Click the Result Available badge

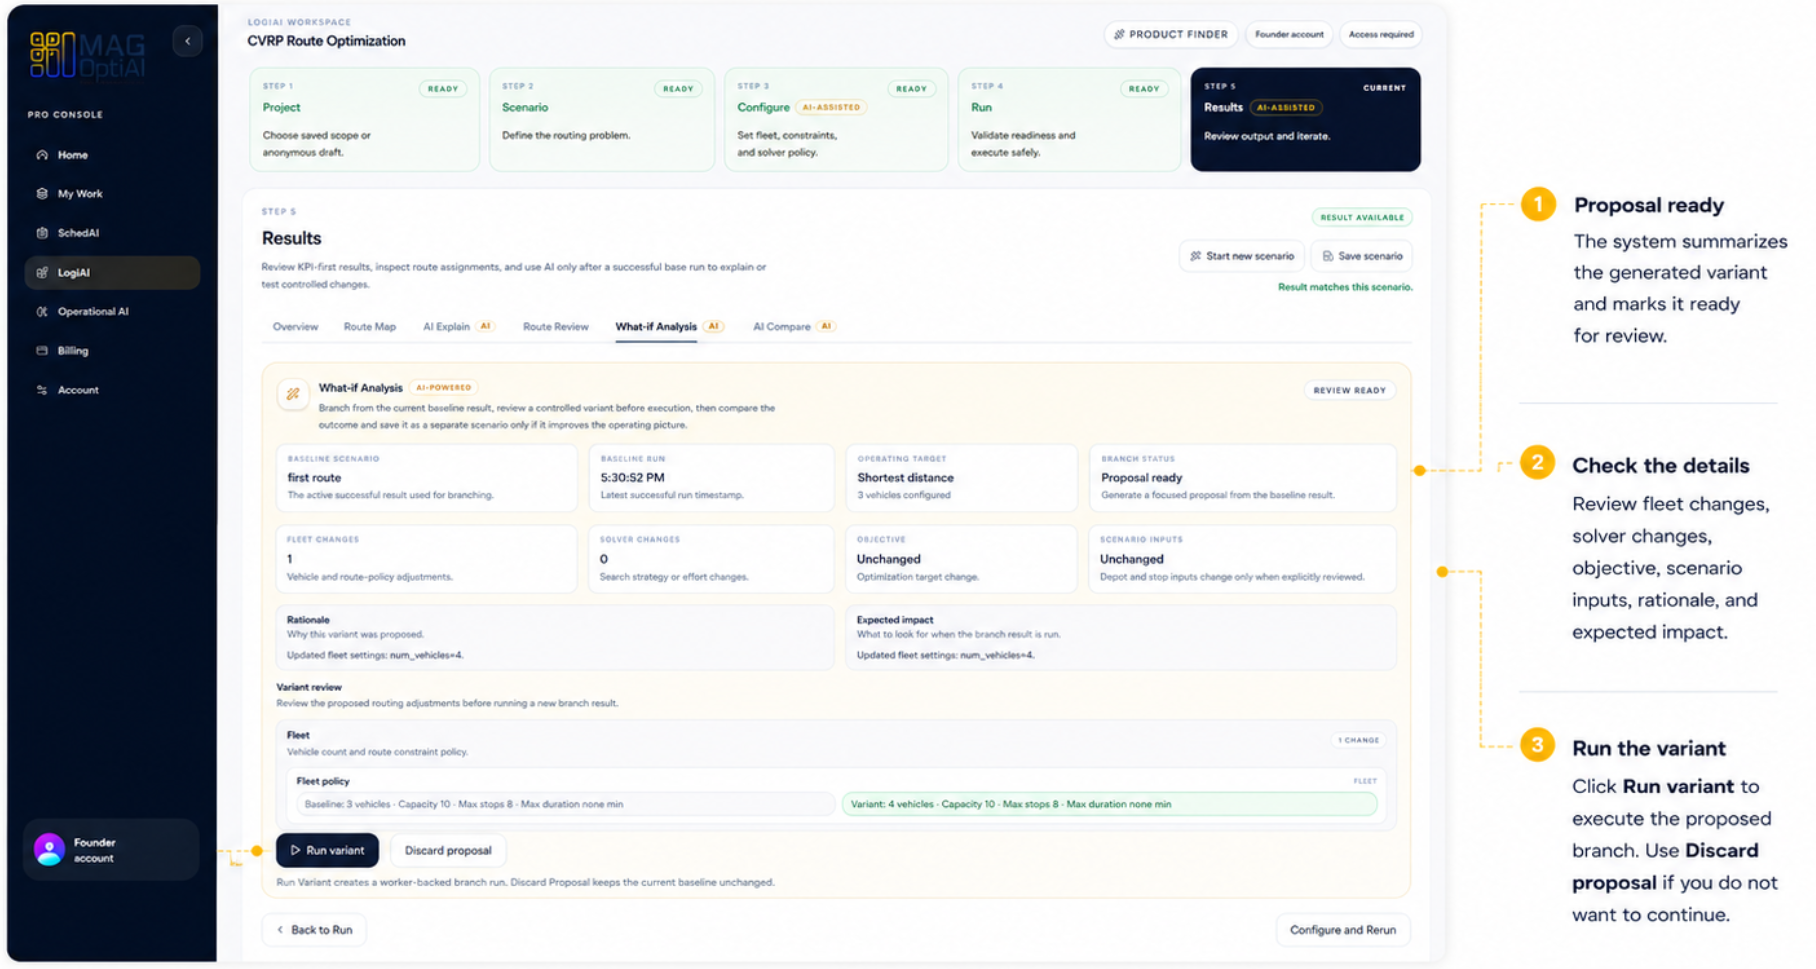click(x=1362, y=217)
